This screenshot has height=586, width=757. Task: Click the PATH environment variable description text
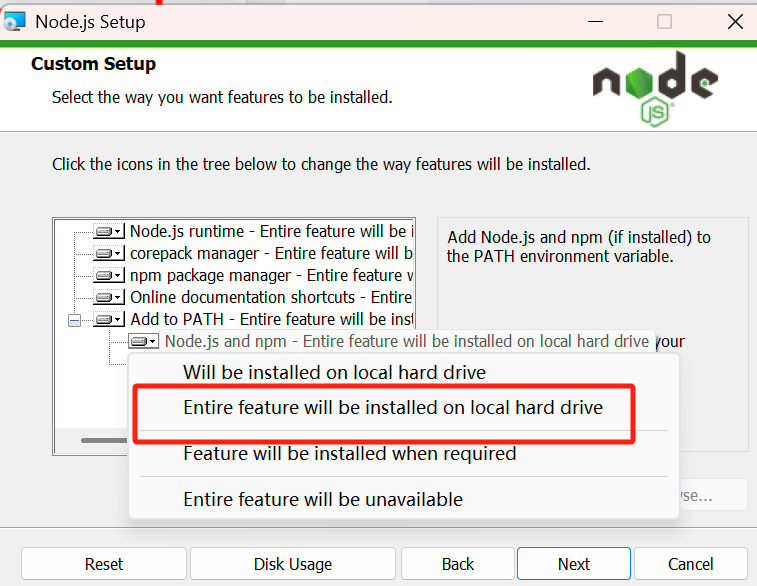pos(579,247)
